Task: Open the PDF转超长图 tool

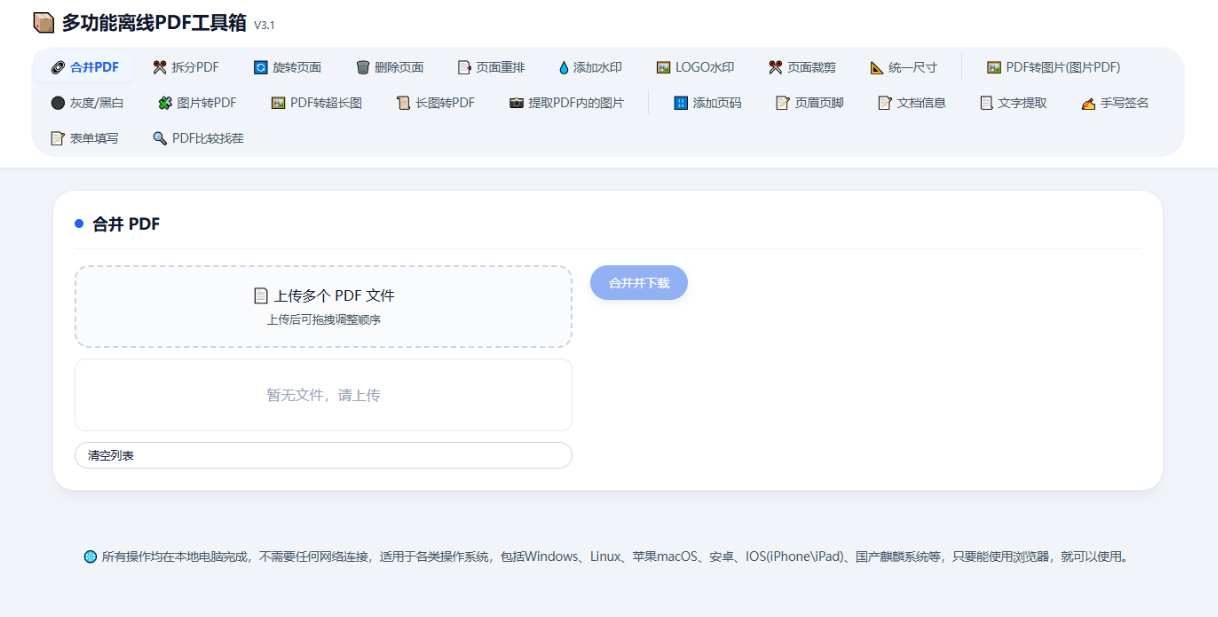Action: [x=316, y=102]
